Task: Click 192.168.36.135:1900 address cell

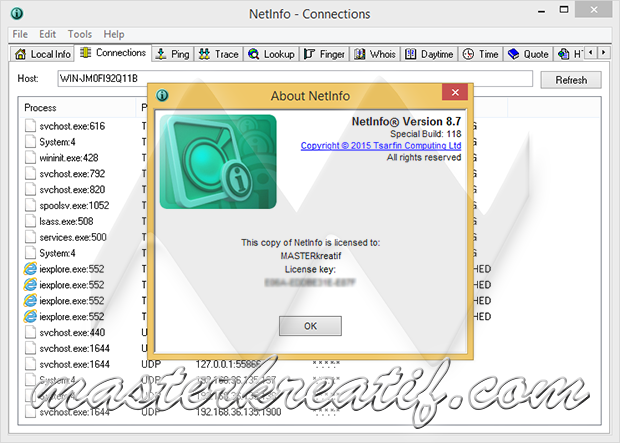Action: (x=238, y=412)
